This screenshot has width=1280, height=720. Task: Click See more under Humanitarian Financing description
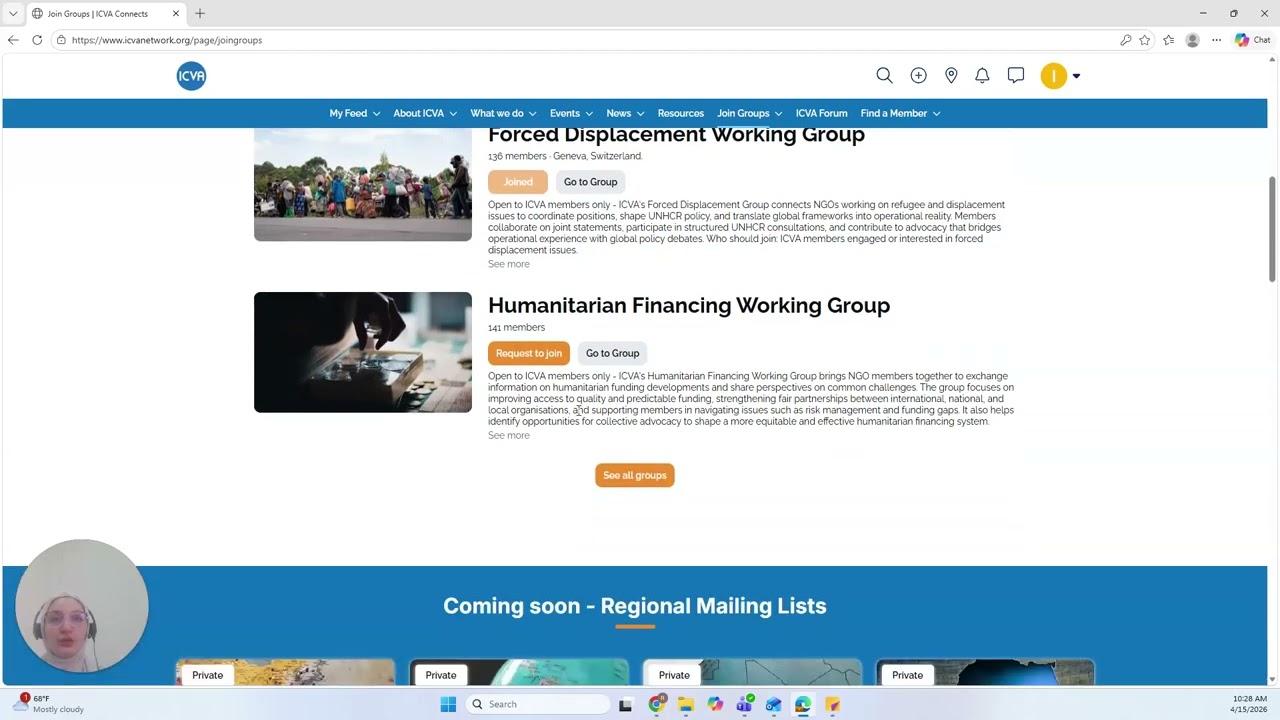tap(509, 435)
